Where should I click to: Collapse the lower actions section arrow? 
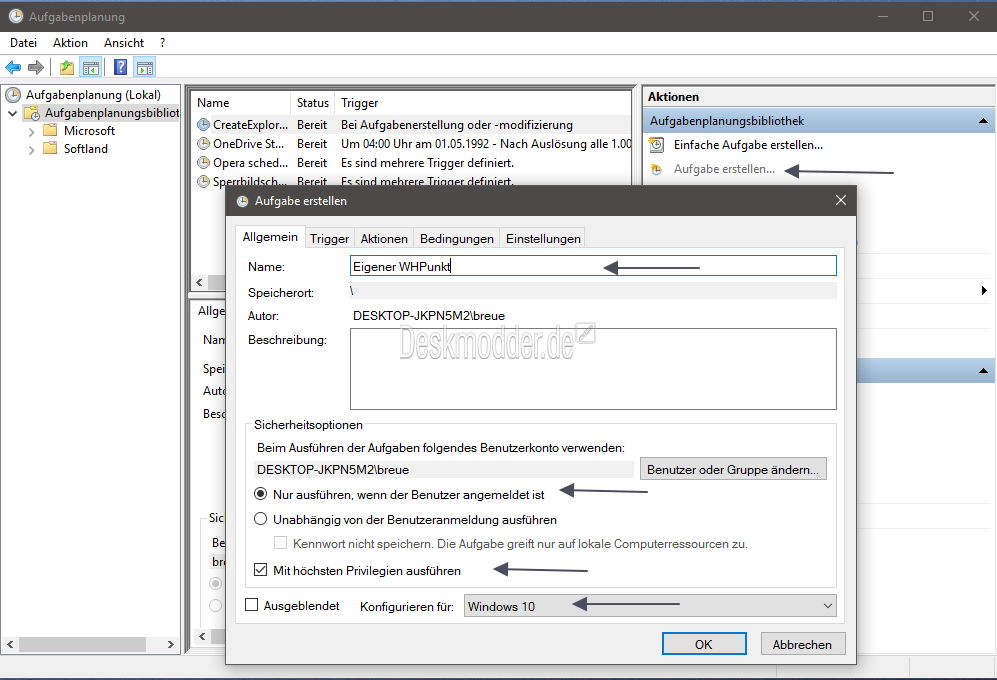983,370
